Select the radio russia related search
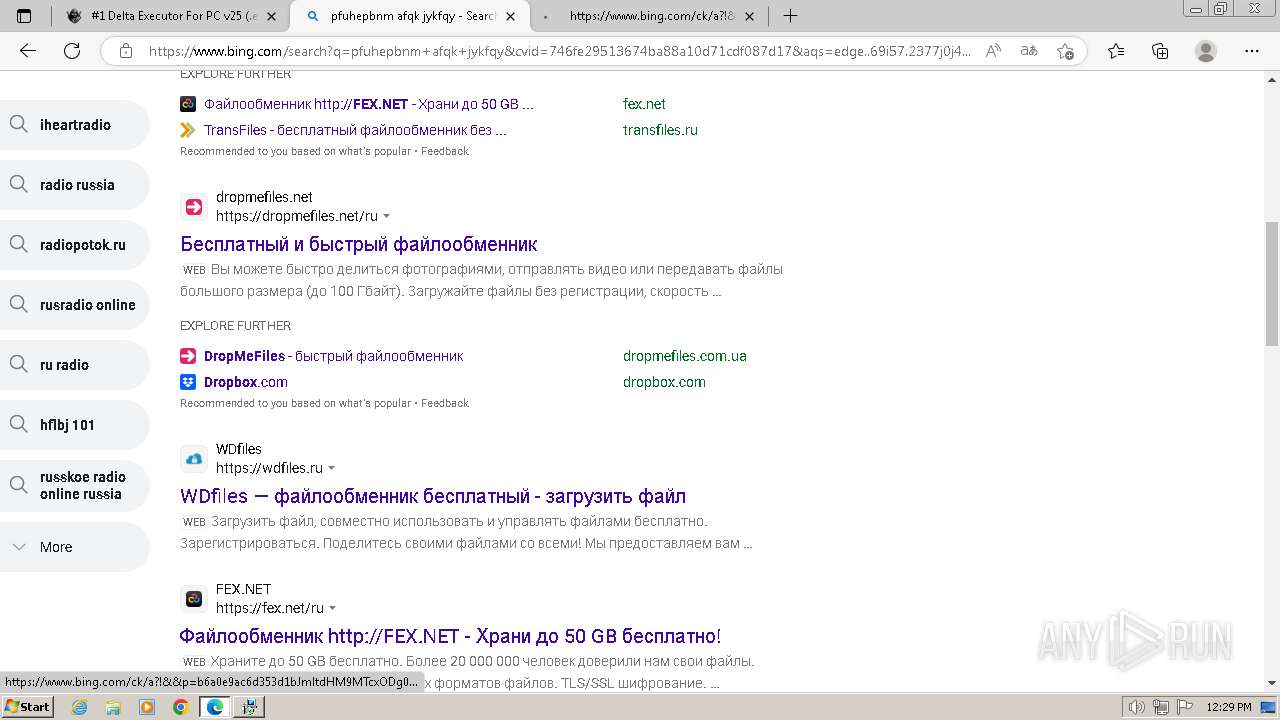The image size is (1280, 720). point(75,185)
